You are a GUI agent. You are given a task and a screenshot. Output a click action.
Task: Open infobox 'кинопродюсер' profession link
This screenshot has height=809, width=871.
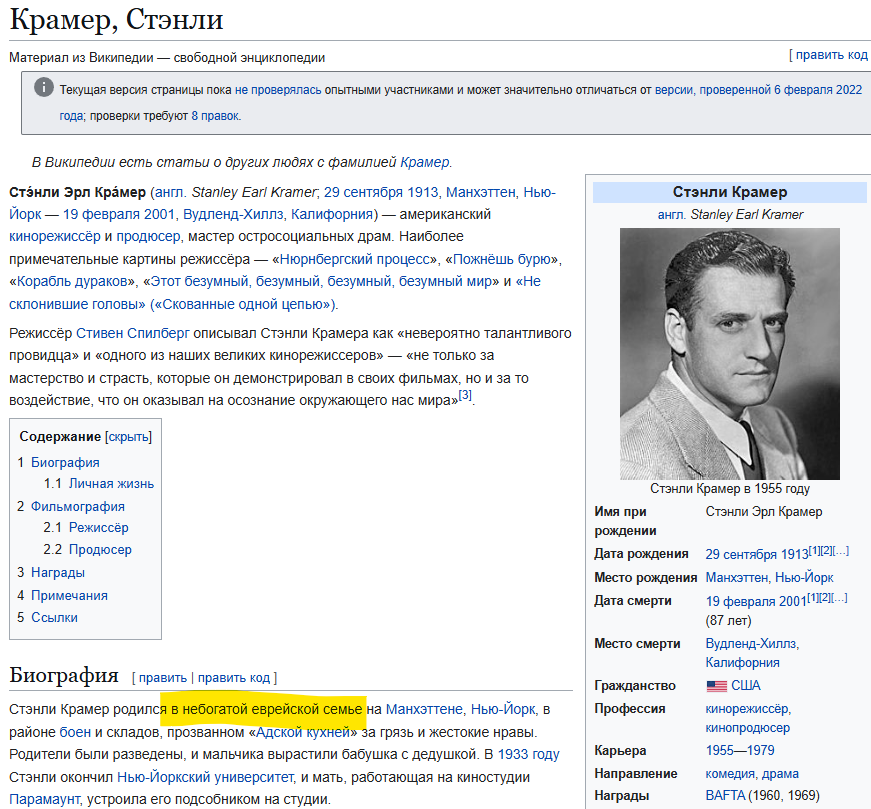click(x=748, y=728)
